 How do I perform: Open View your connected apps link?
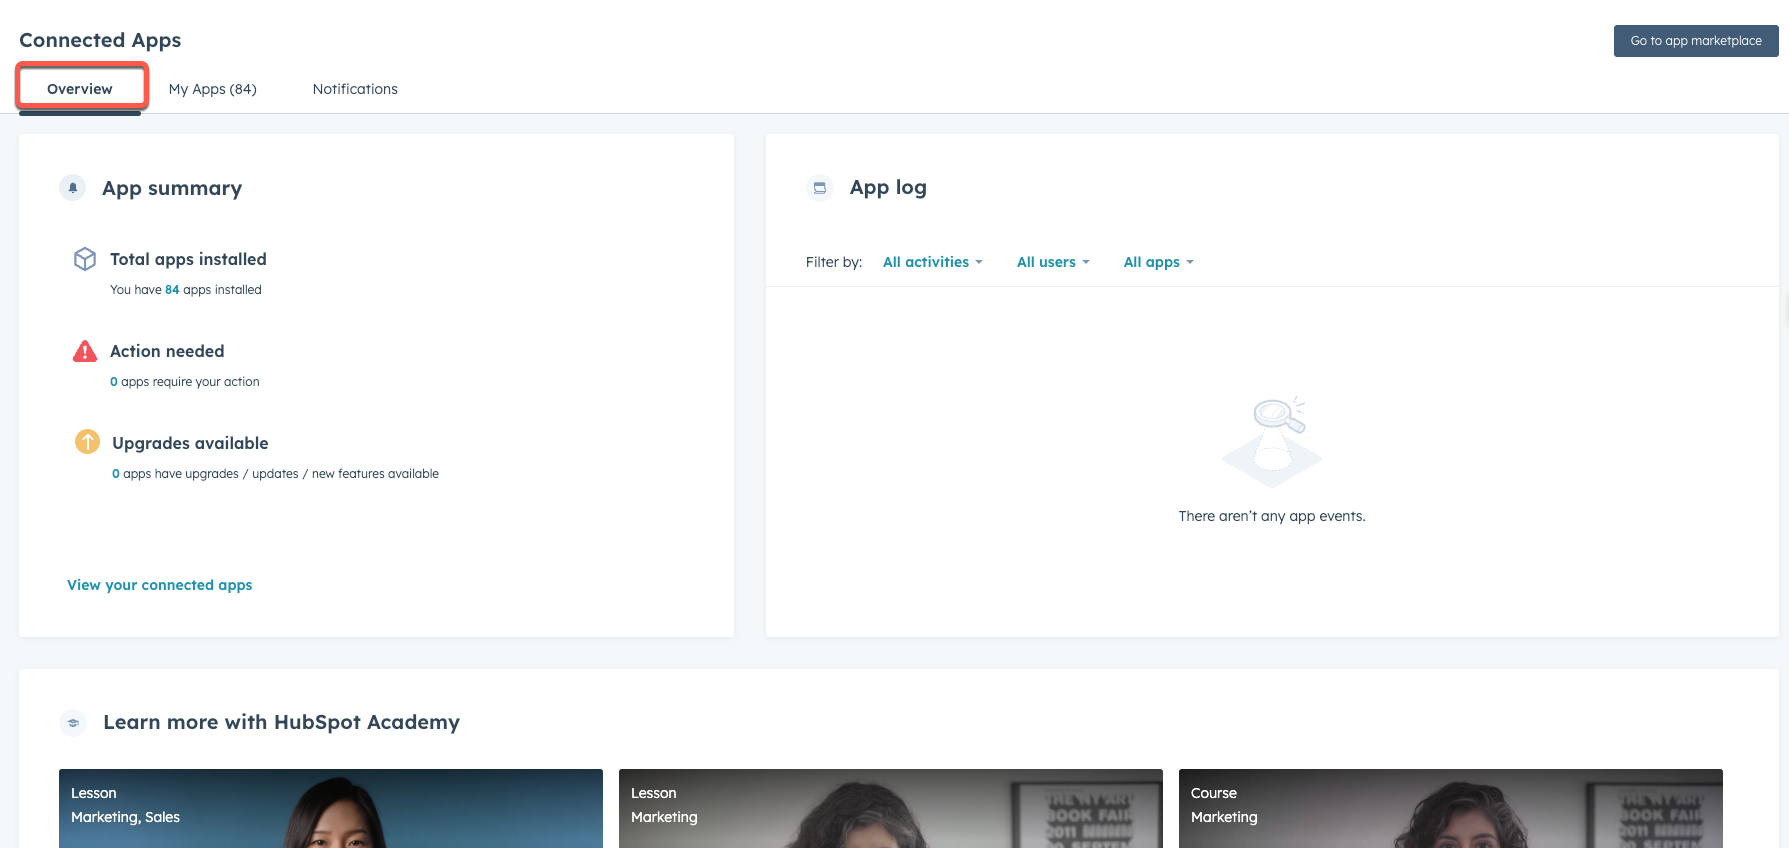pyautogui.click(x=159, y=585)
